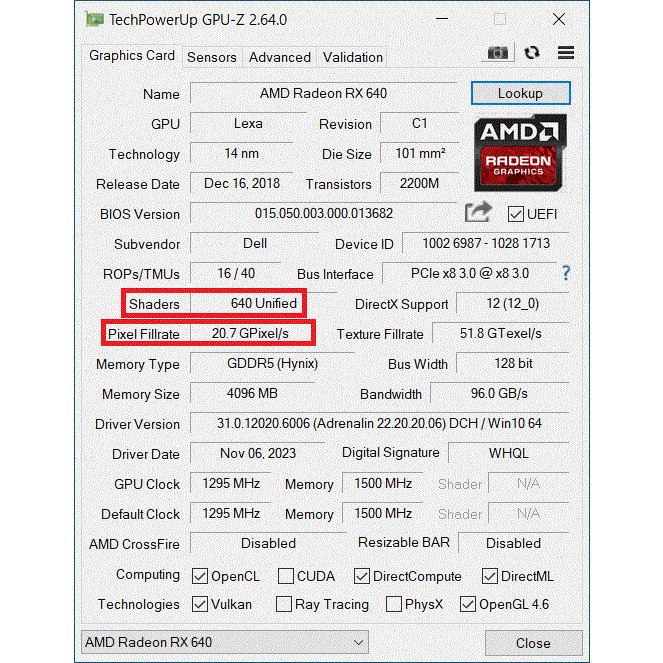Image resolution: width=663 pixels, height=663 pixels.
Task: Click the Release Date field Dec 16, 2018
Action: tap(241, 184)
